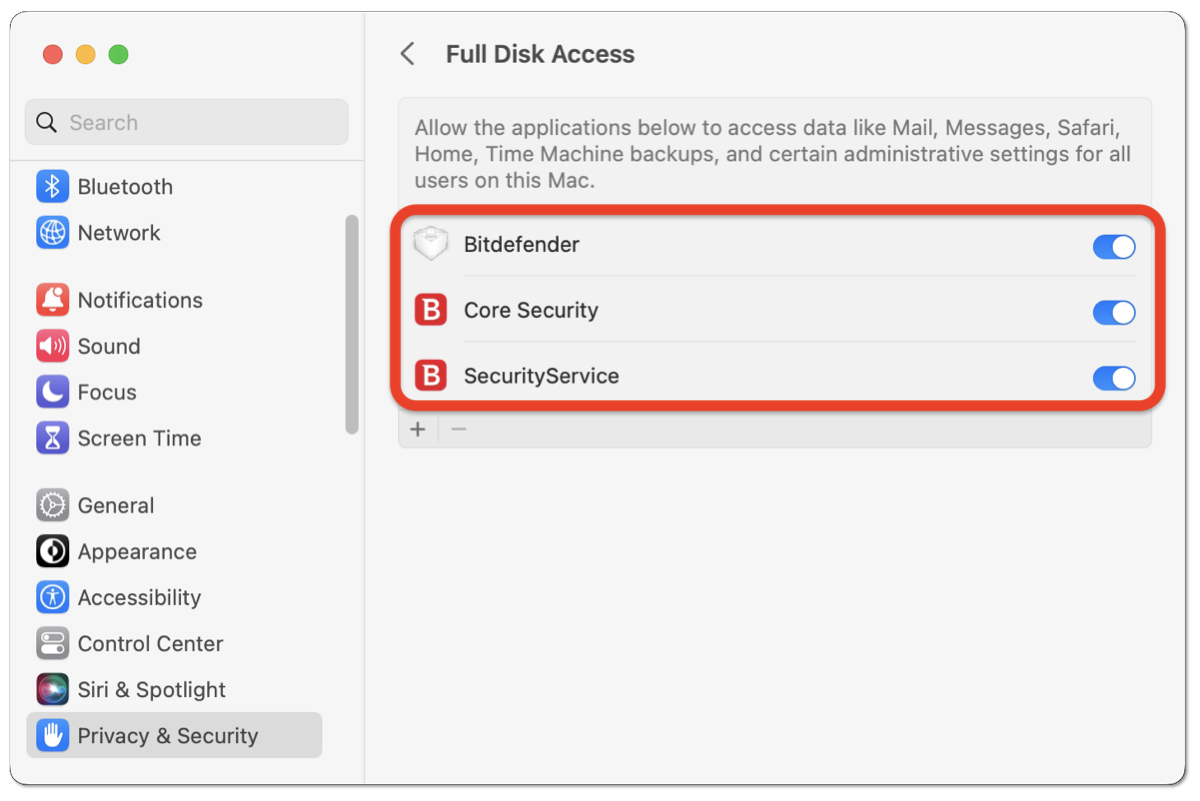Remove an app with the minus button

tap(458, 428)
